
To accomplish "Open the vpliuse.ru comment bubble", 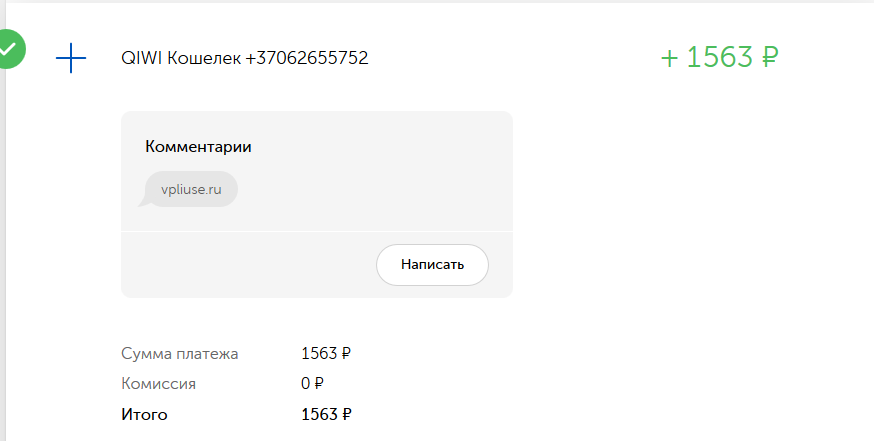I will [191, 189].
